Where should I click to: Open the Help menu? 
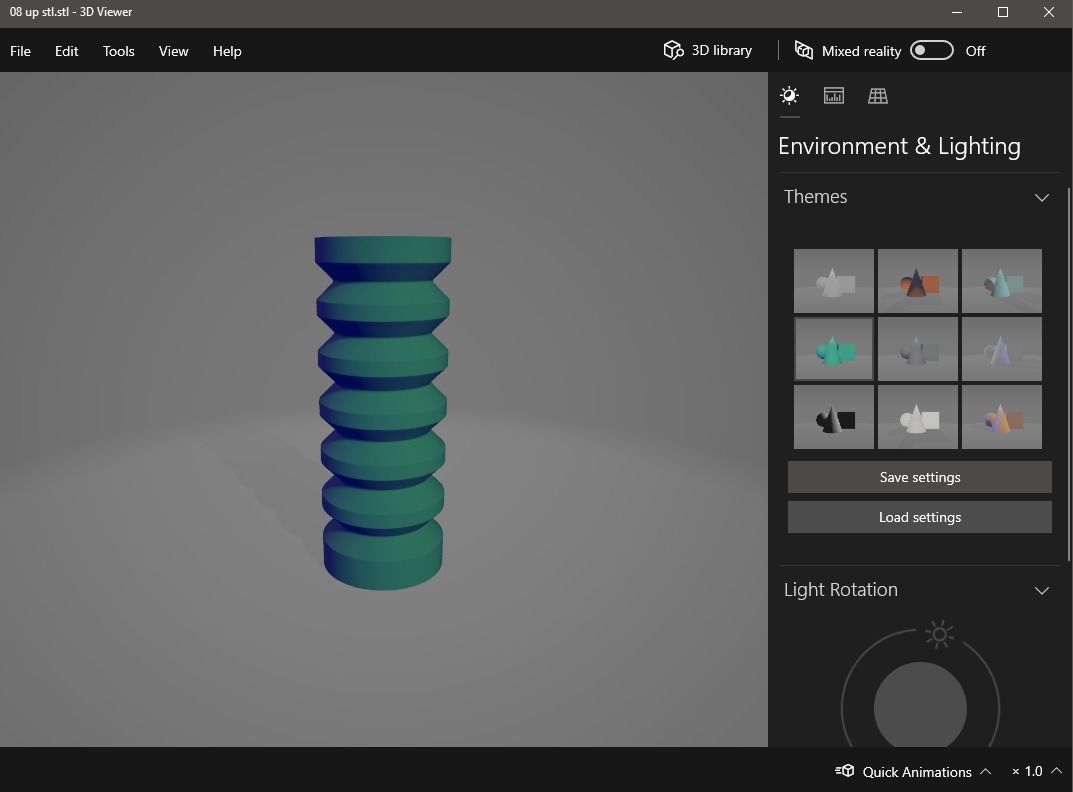point(227,51)
